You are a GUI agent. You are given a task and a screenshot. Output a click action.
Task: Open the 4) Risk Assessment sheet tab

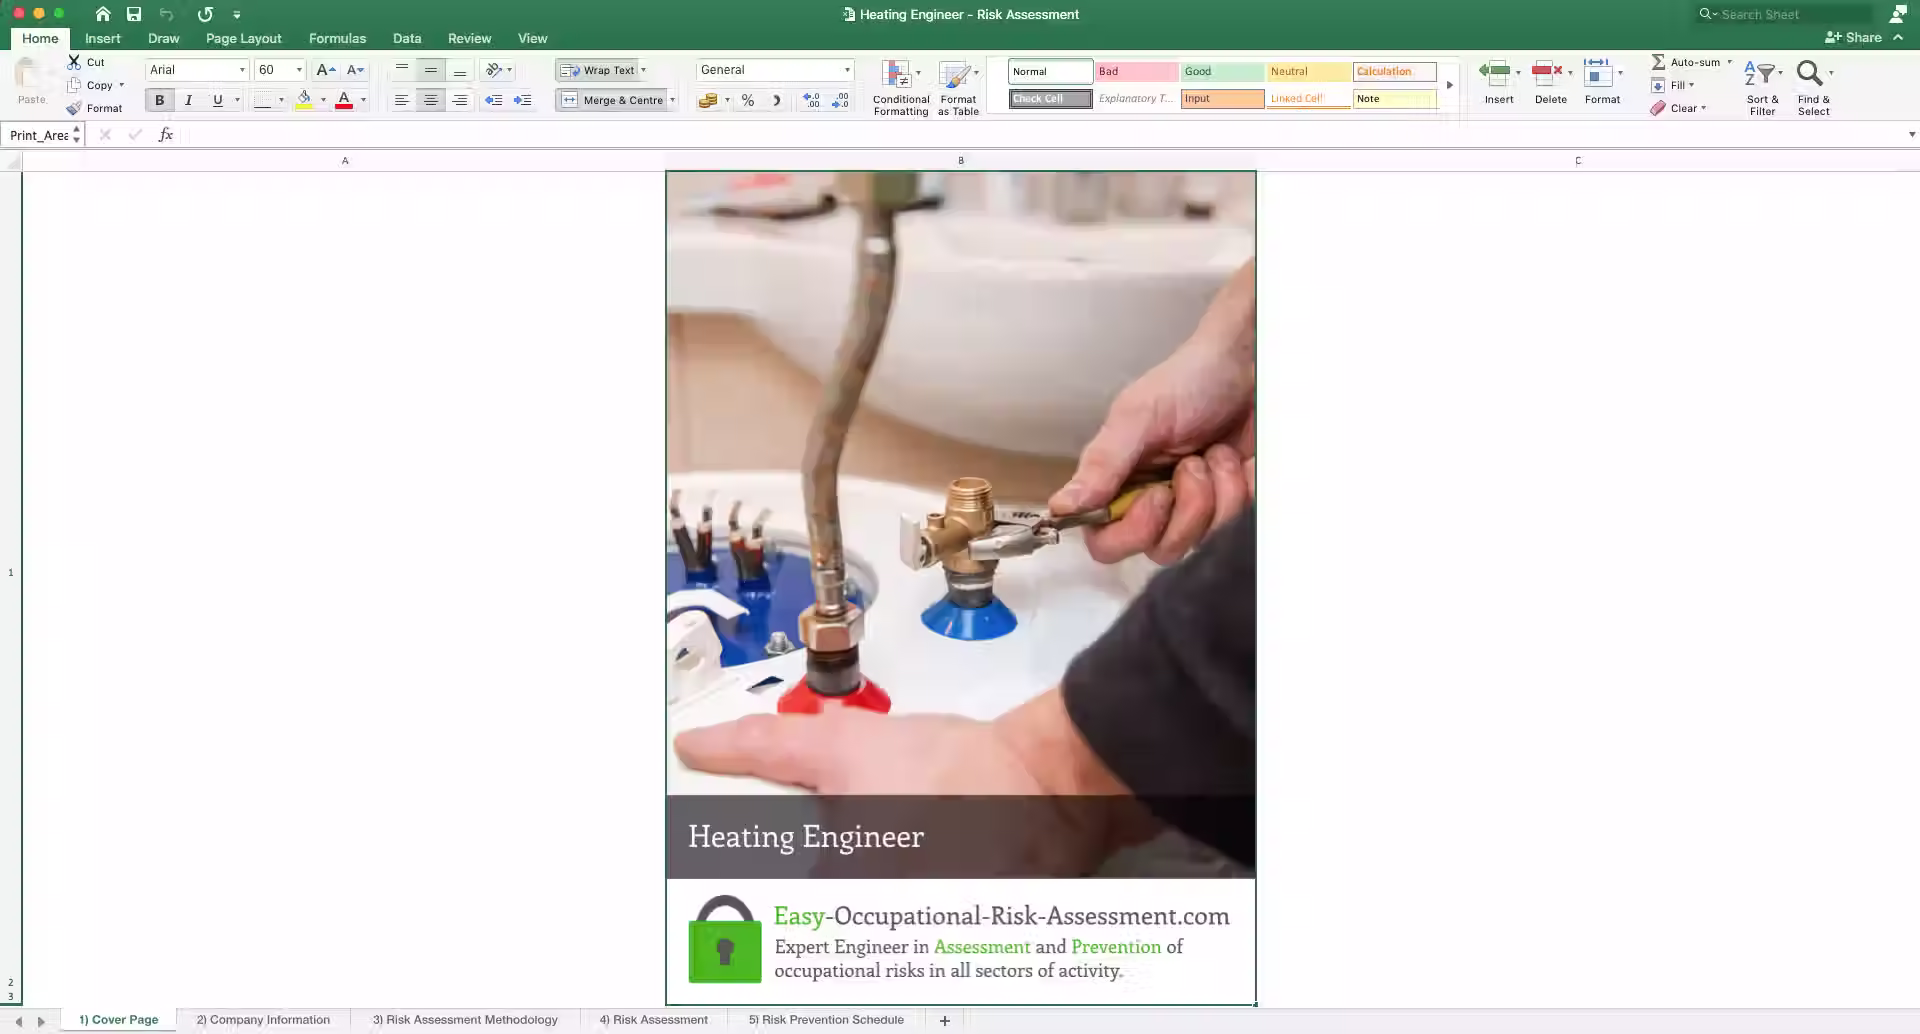654,1019
